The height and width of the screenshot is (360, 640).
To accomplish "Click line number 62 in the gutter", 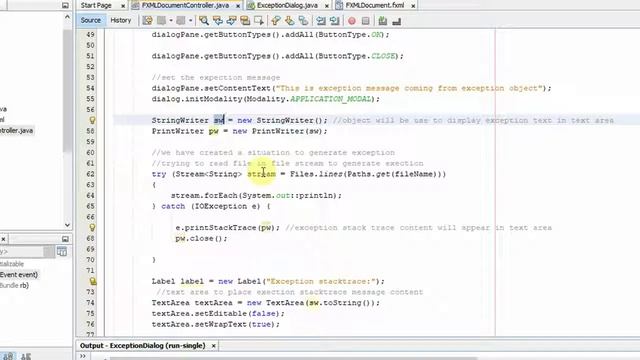I will (90, 174).
